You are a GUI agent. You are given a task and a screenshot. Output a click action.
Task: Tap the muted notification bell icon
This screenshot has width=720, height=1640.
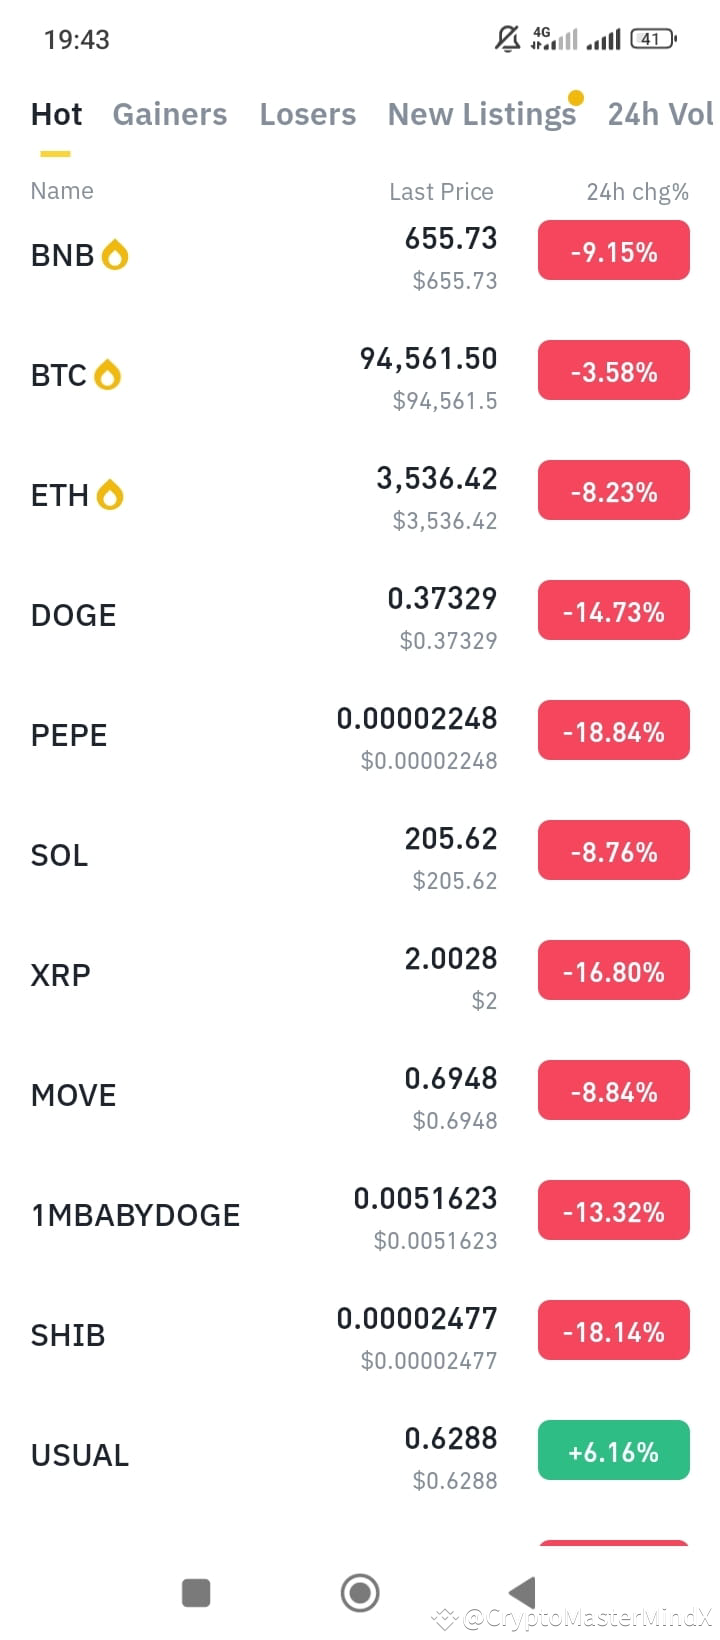(x=508, y=39)
